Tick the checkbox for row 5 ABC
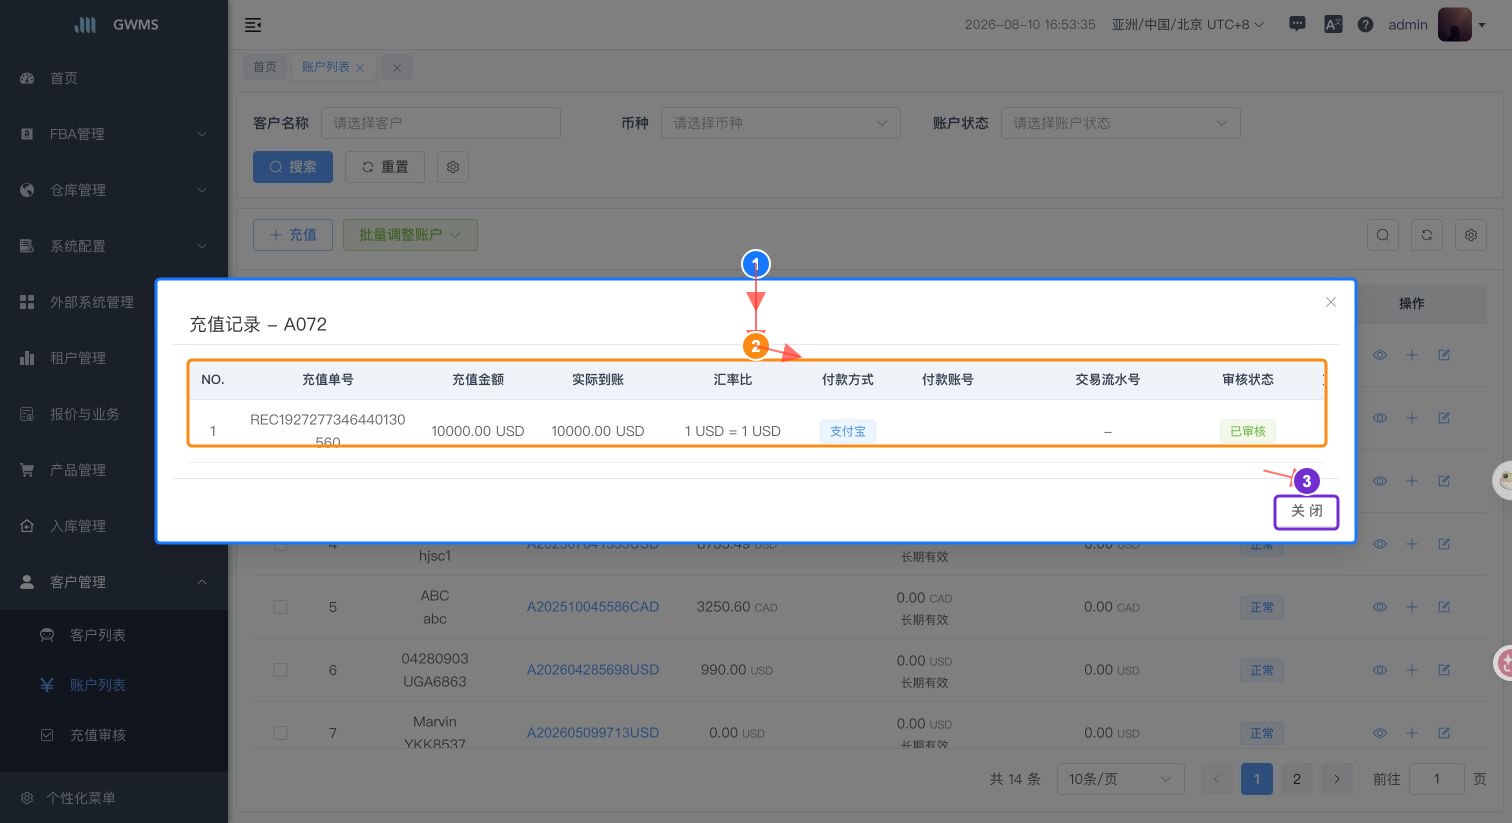This screenshot has height=823, width=1512. pyautogui.click(x=281, y=607)
